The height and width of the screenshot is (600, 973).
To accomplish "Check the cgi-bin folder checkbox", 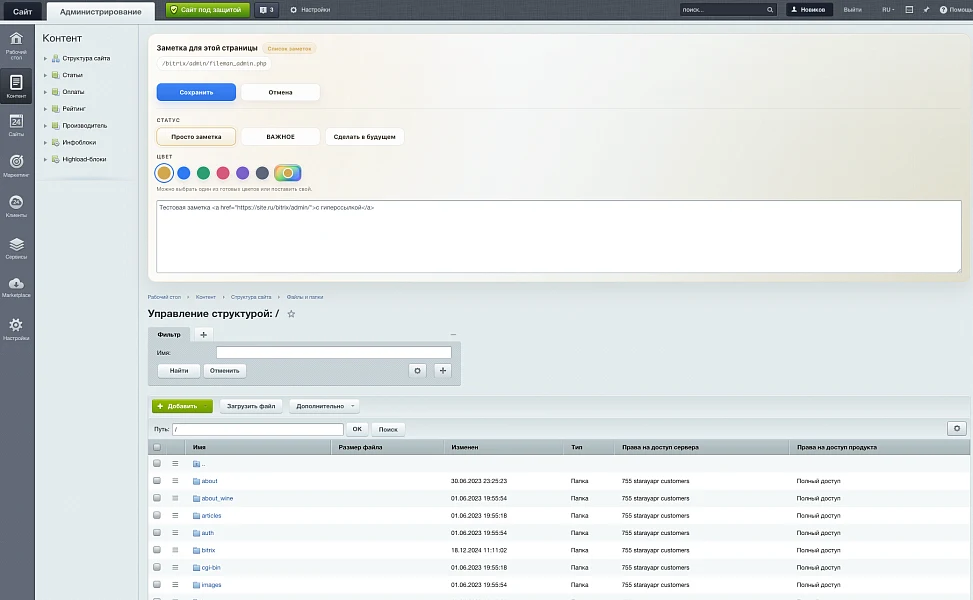I will 157,567.
